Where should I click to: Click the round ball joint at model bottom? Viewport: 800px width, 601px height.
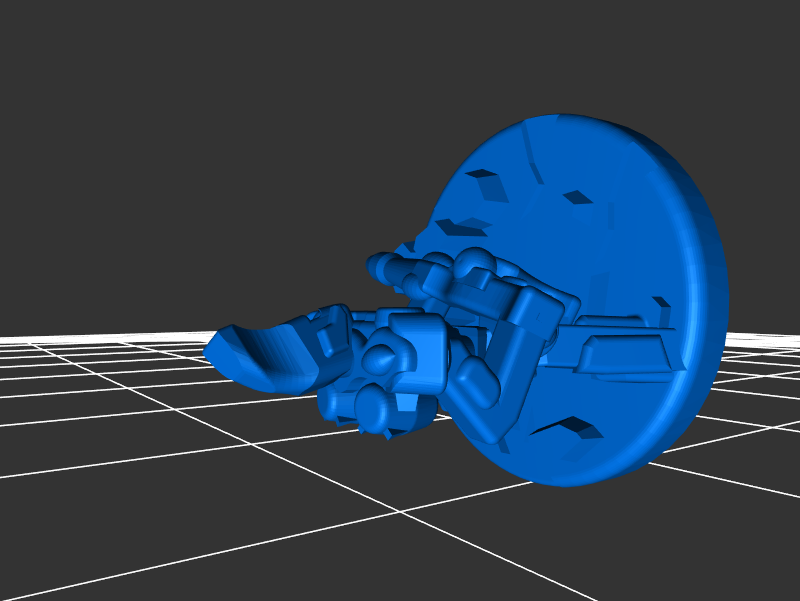[373, 408]
